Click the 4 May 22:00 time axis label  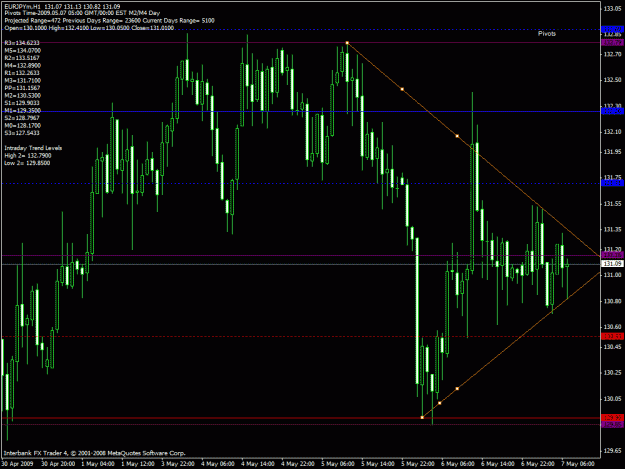pos(298,464)
